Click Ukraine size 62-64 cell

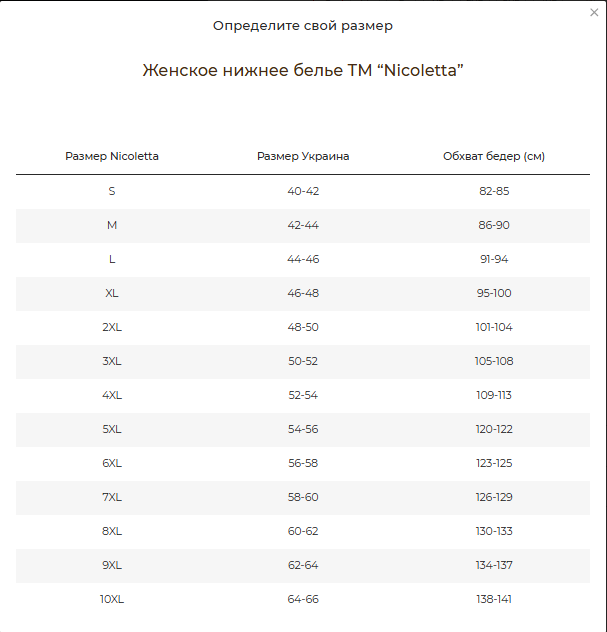click(303, 565)
